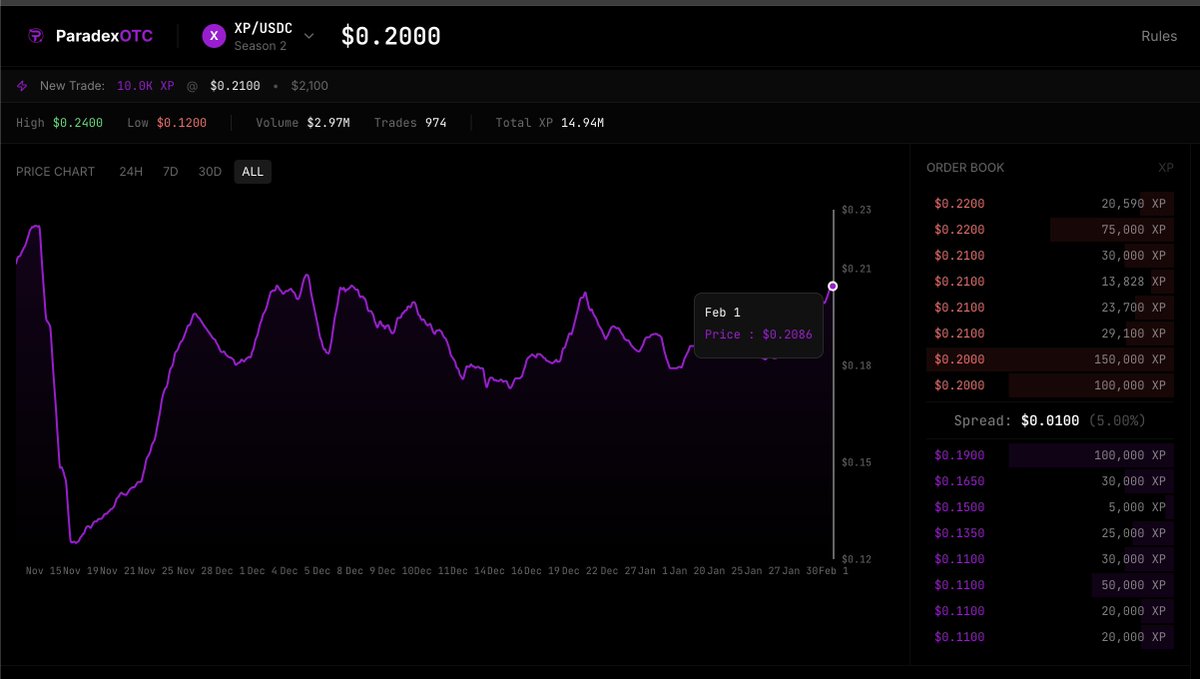Click the $0.2000 current price header

[x=391, y=36]
